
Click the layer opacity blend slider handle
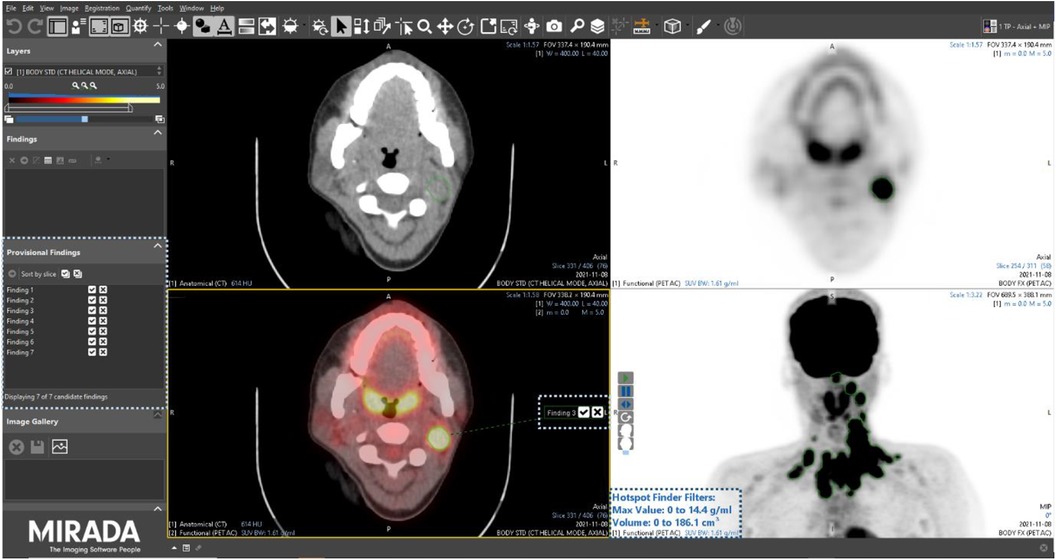[x=84, y=119]
